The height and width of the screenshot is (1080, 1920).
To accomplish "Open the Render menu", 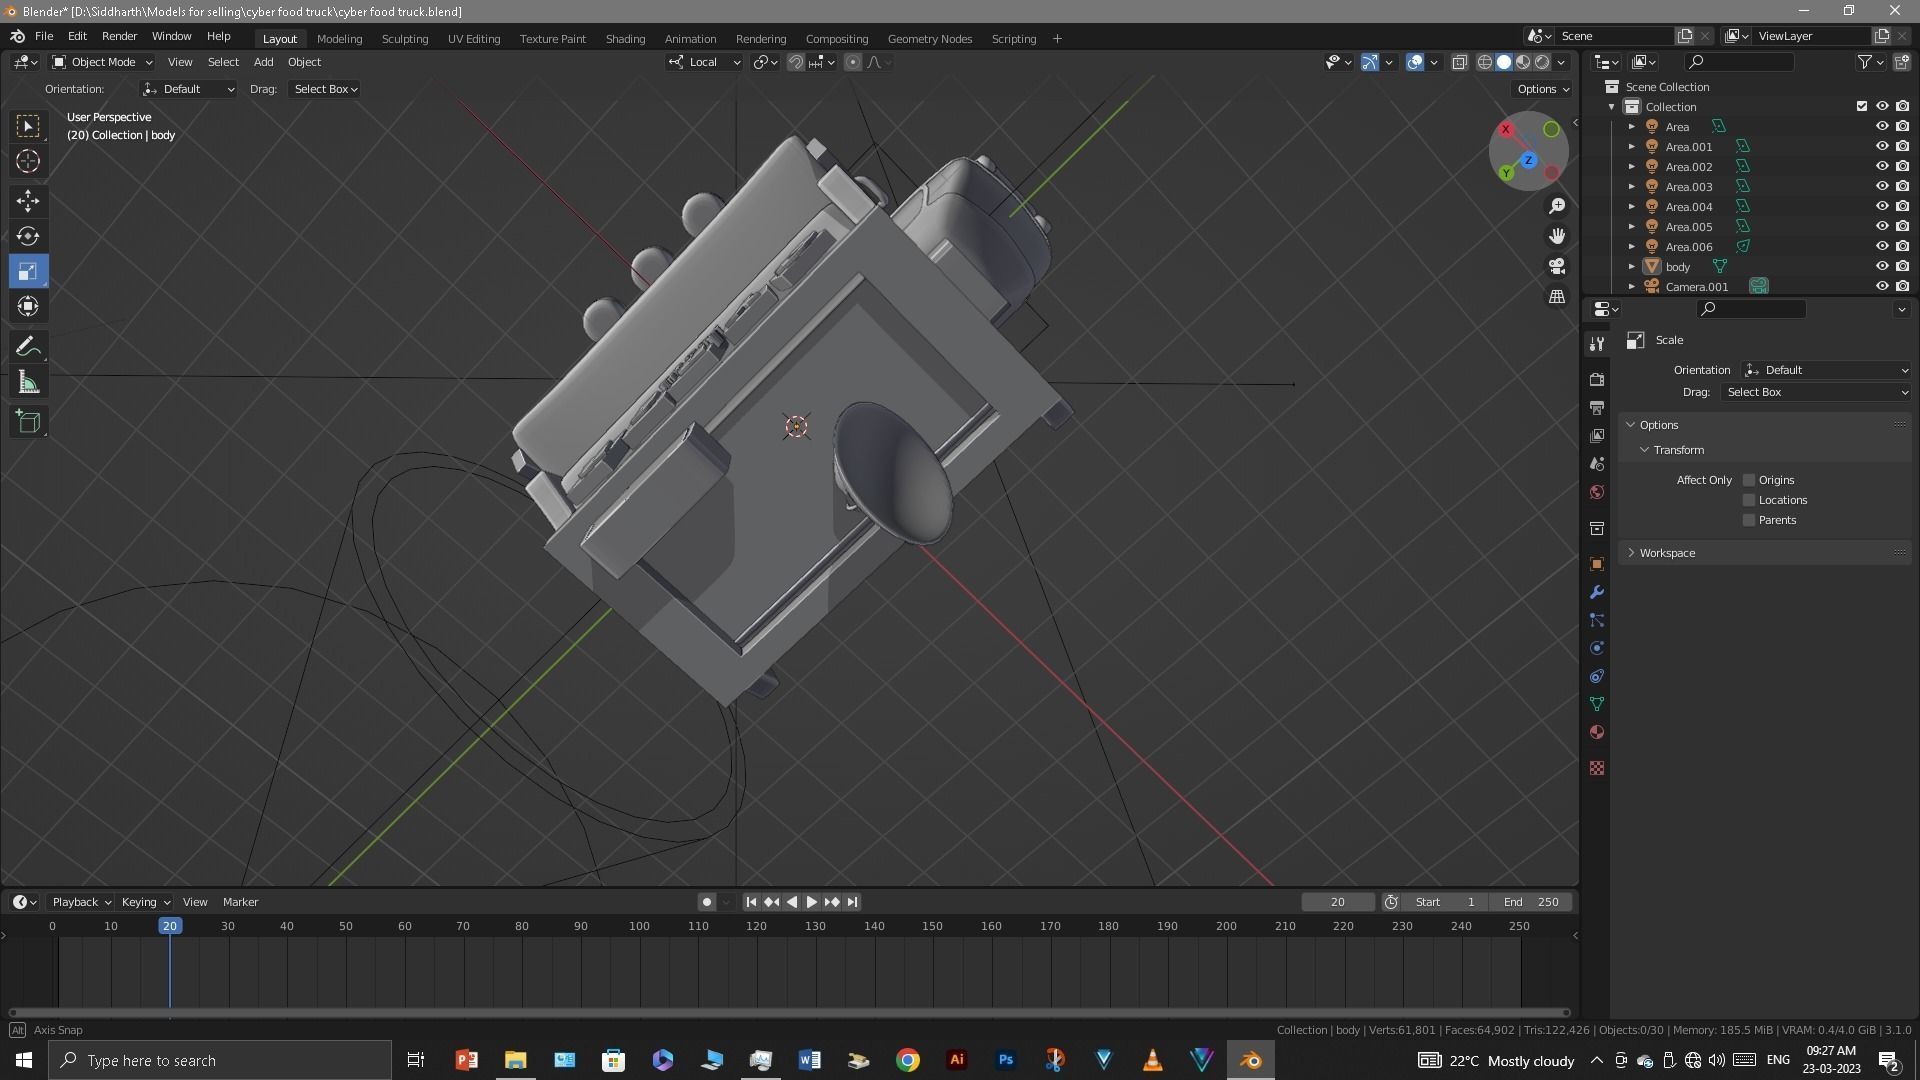I will click(119, 36).
